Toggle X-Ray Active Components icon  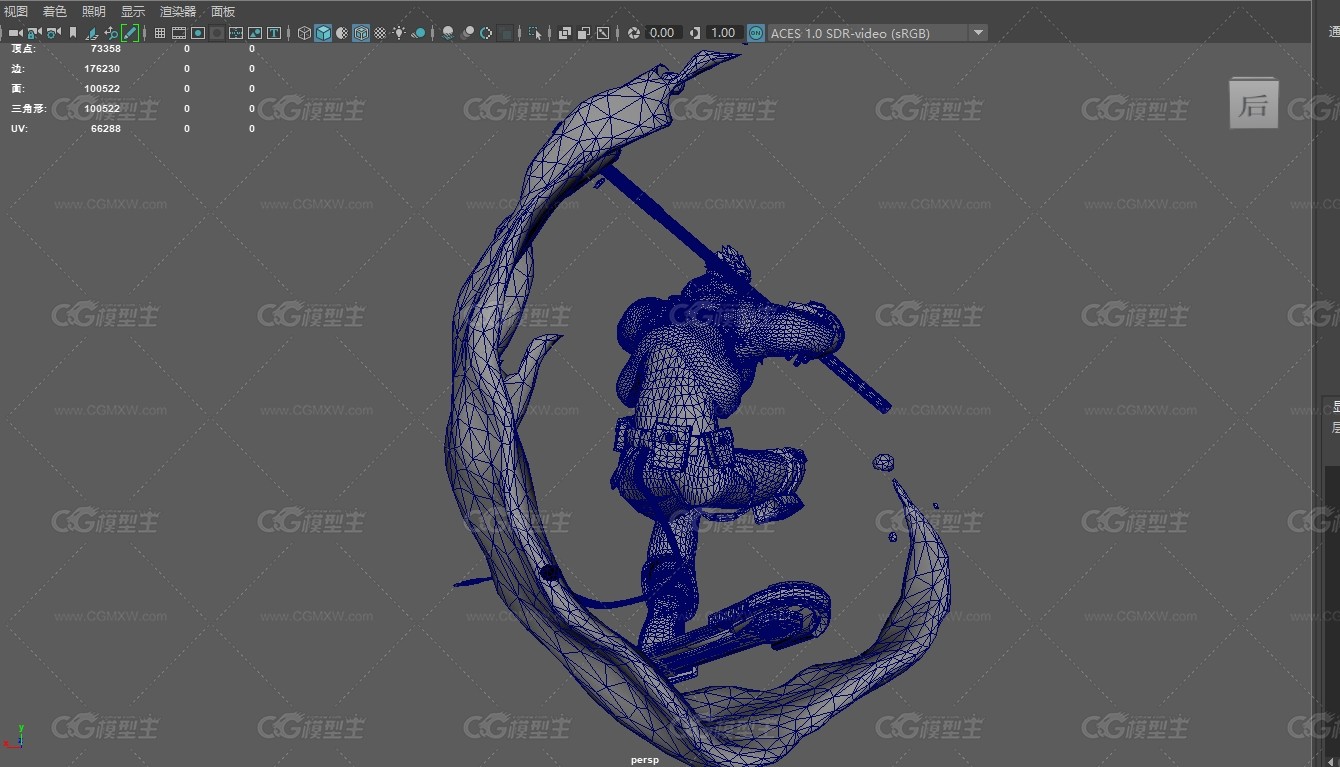584,33
